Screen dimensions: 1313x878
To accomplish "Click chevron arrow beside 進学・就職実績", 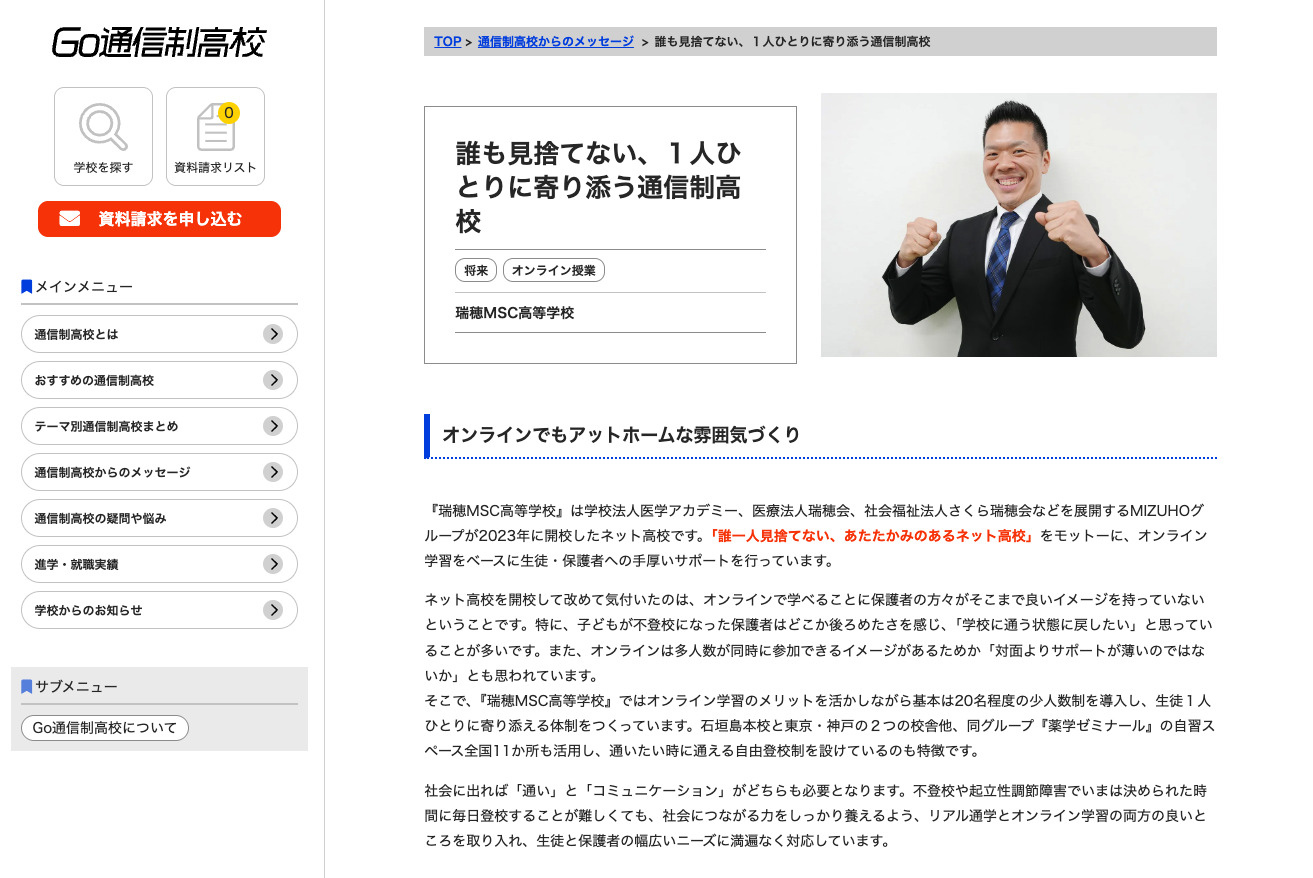I will click(x=273, y=564).
